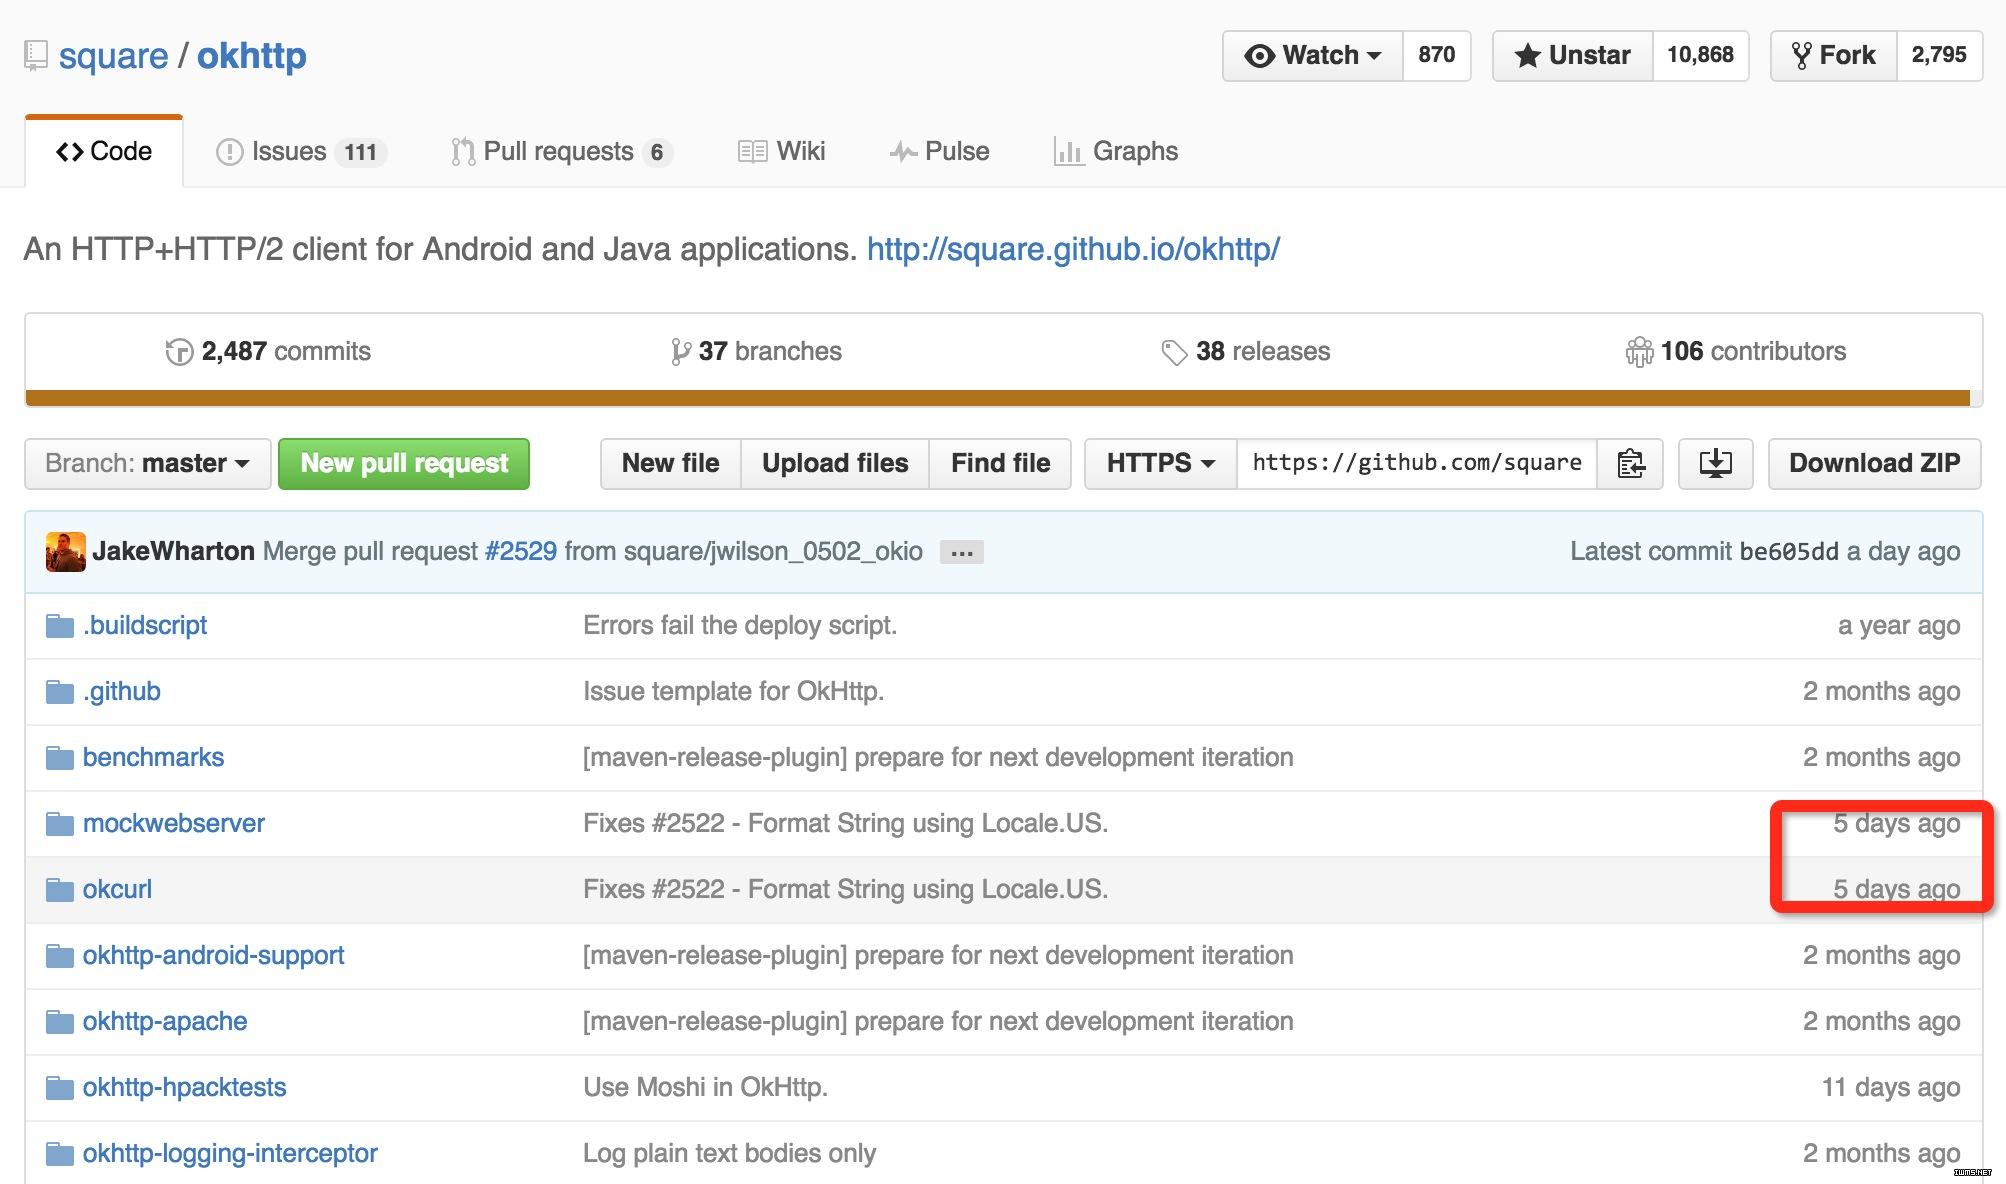Click the Download ZIP button

coord(1874,463)
